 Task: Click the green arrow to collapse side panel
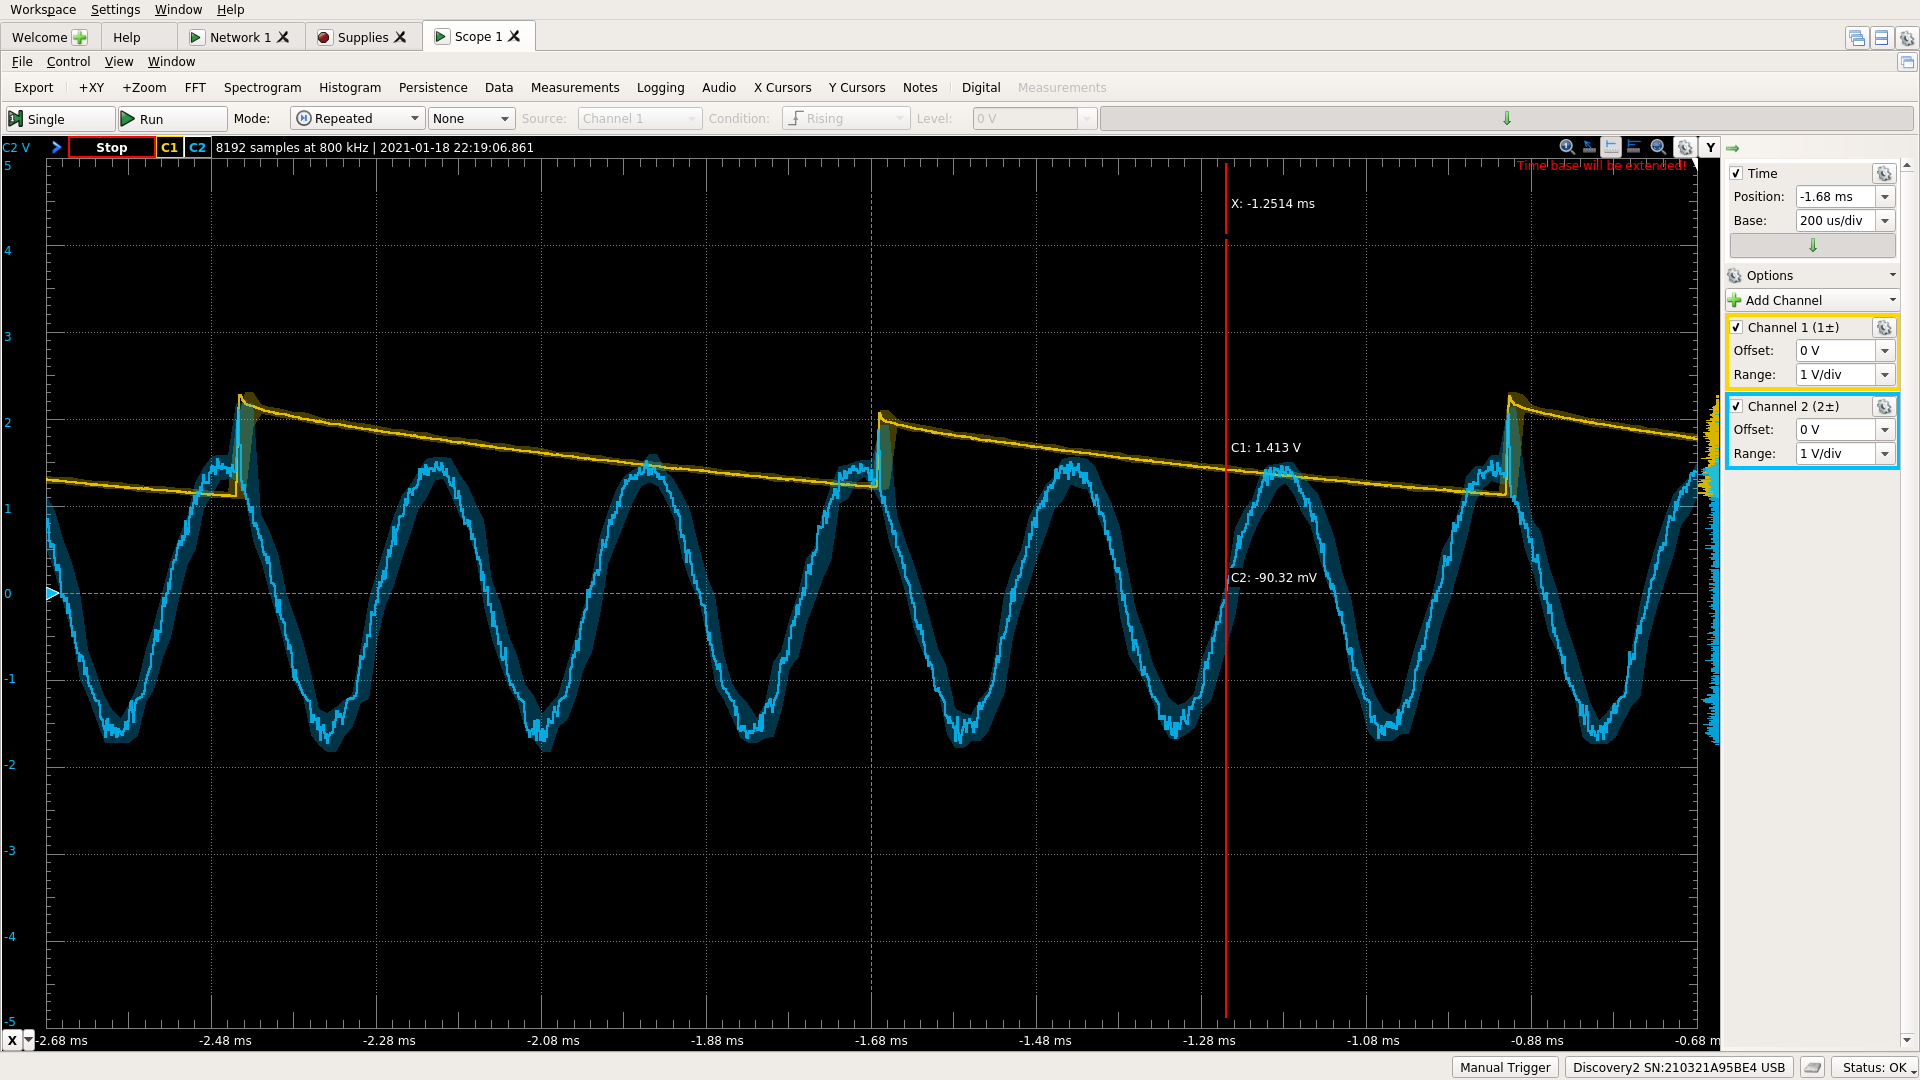pos(1733,148)
